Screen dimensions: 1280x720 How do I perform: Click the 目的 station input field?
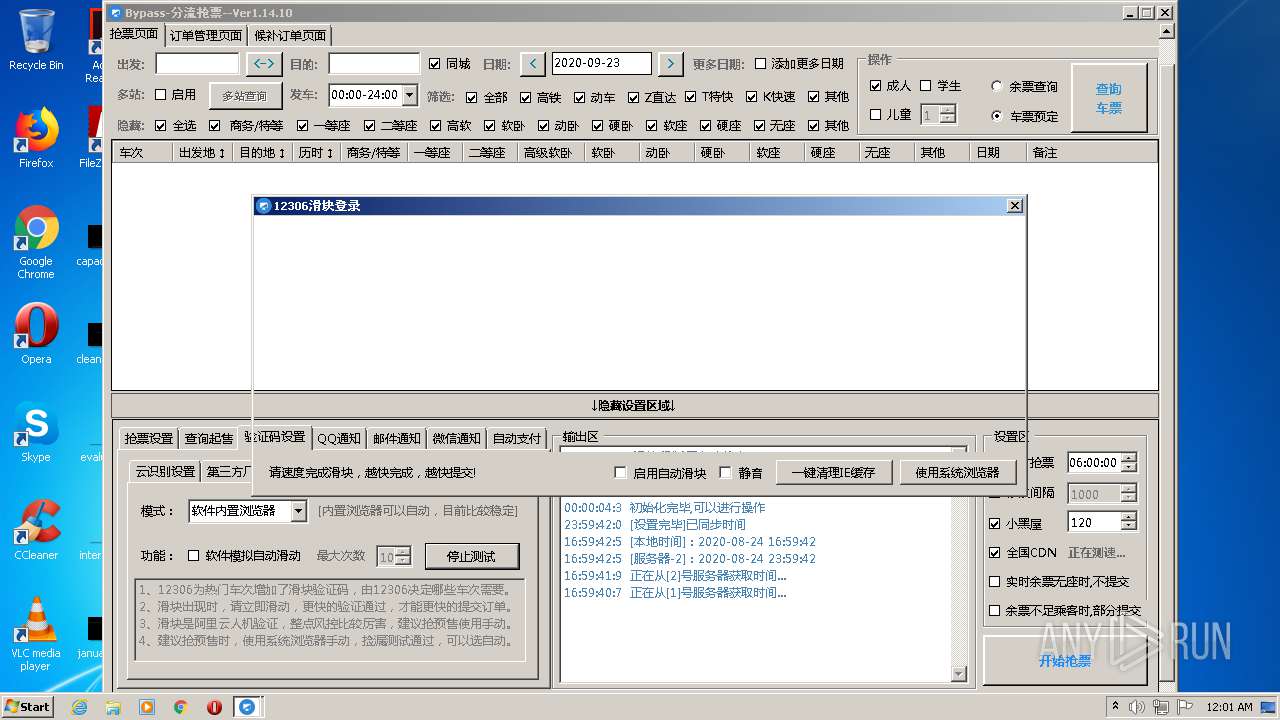click(374, 63)
